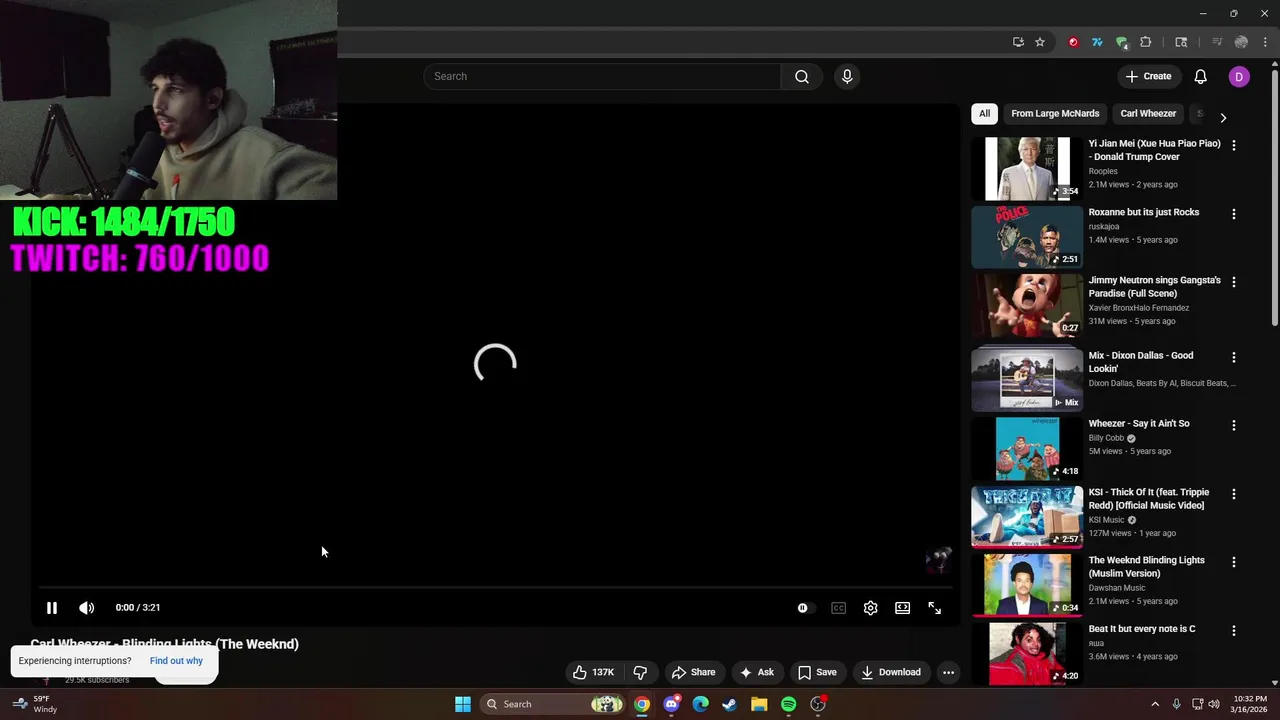This screenshot has height=720, width=1280.
Task: Click the magnifier search button
Action: click(x=802, y=76)
